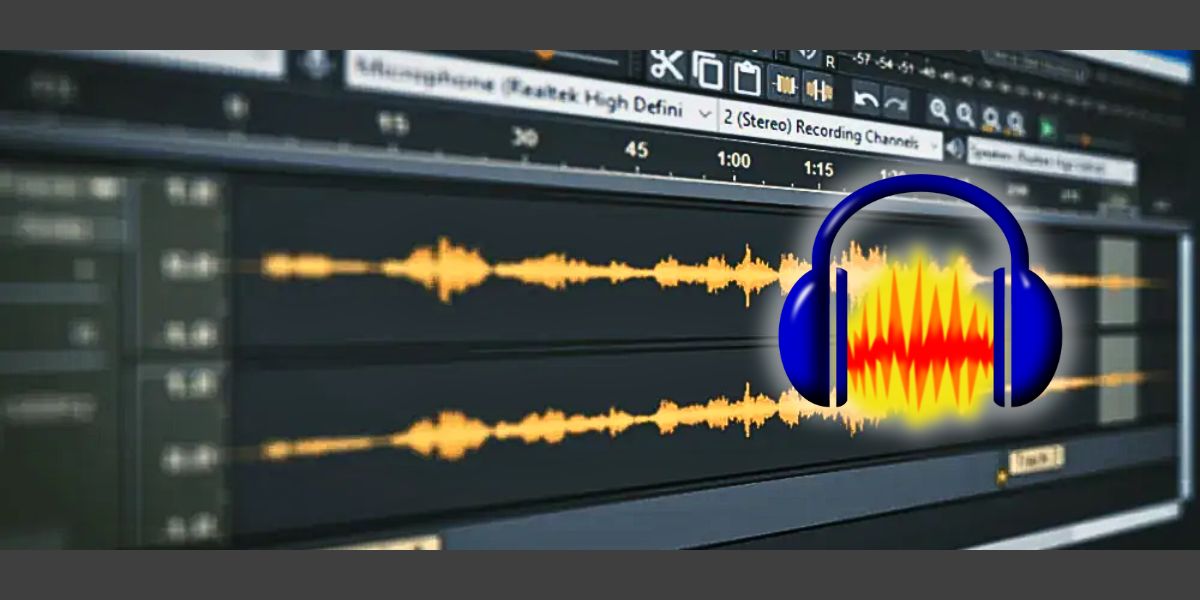This screenshot has height=600, width=1200.
Task: Open the Microphone (Realtek High Defini dropdown
Action: click(x=531, y=91)
